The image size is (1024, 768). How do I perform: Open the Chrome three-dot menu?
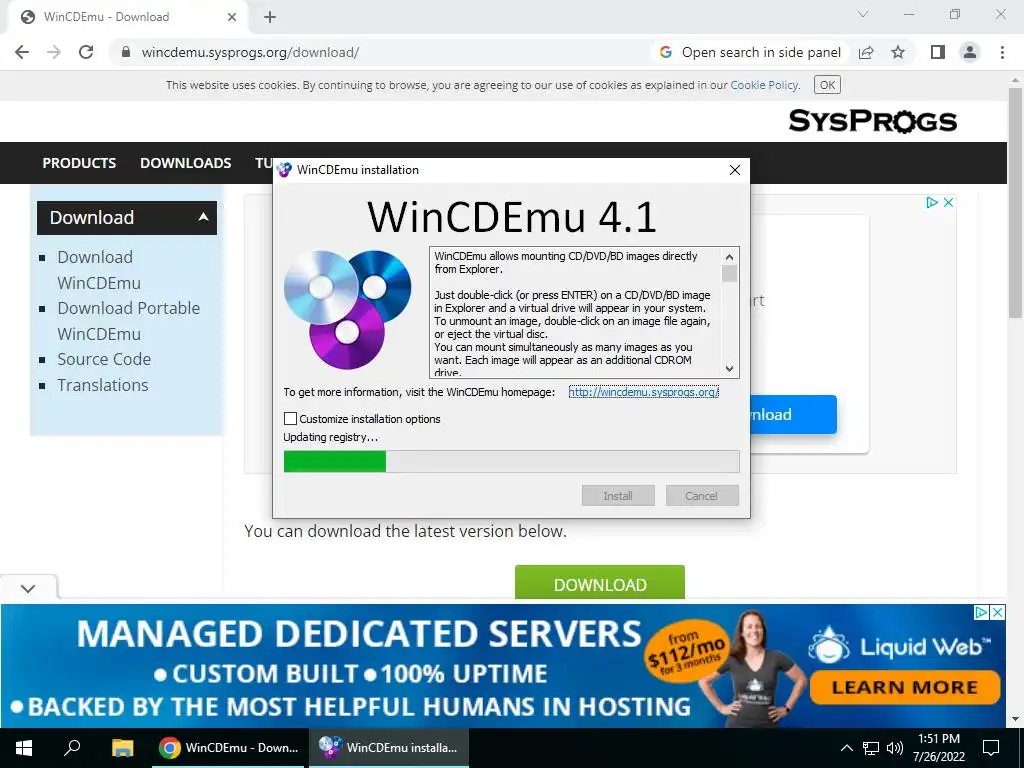(x=1002, y=52)
